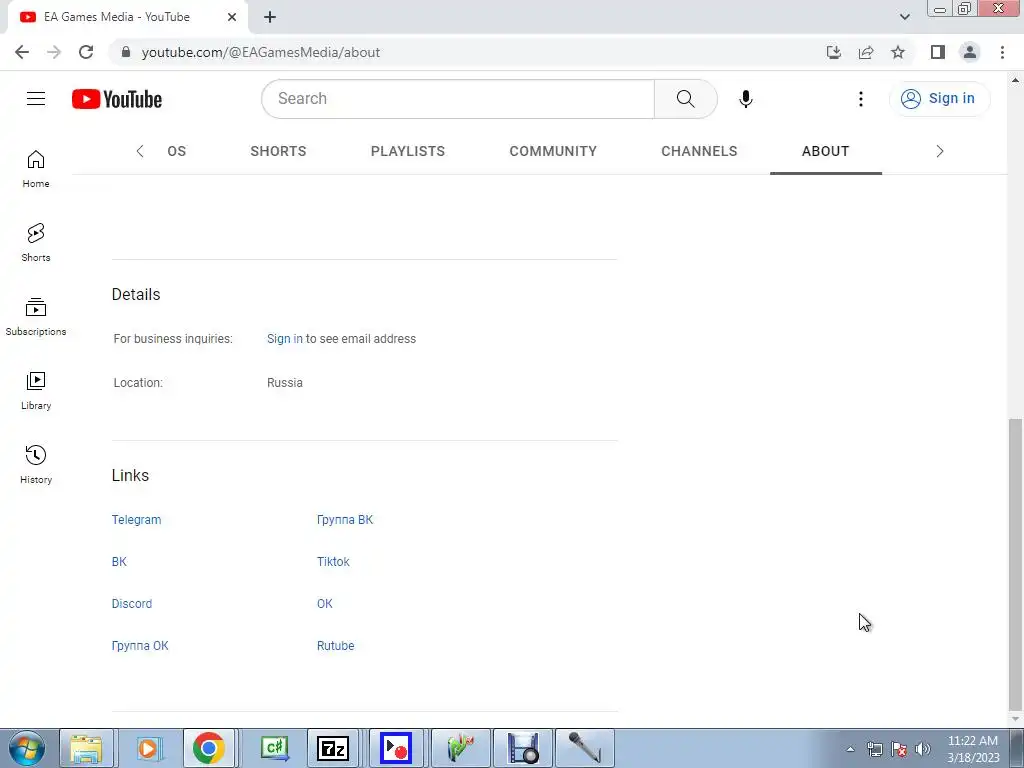Screen dimensions: 1024x768
Task: Open the Discord link
Action: pos(131,603)
